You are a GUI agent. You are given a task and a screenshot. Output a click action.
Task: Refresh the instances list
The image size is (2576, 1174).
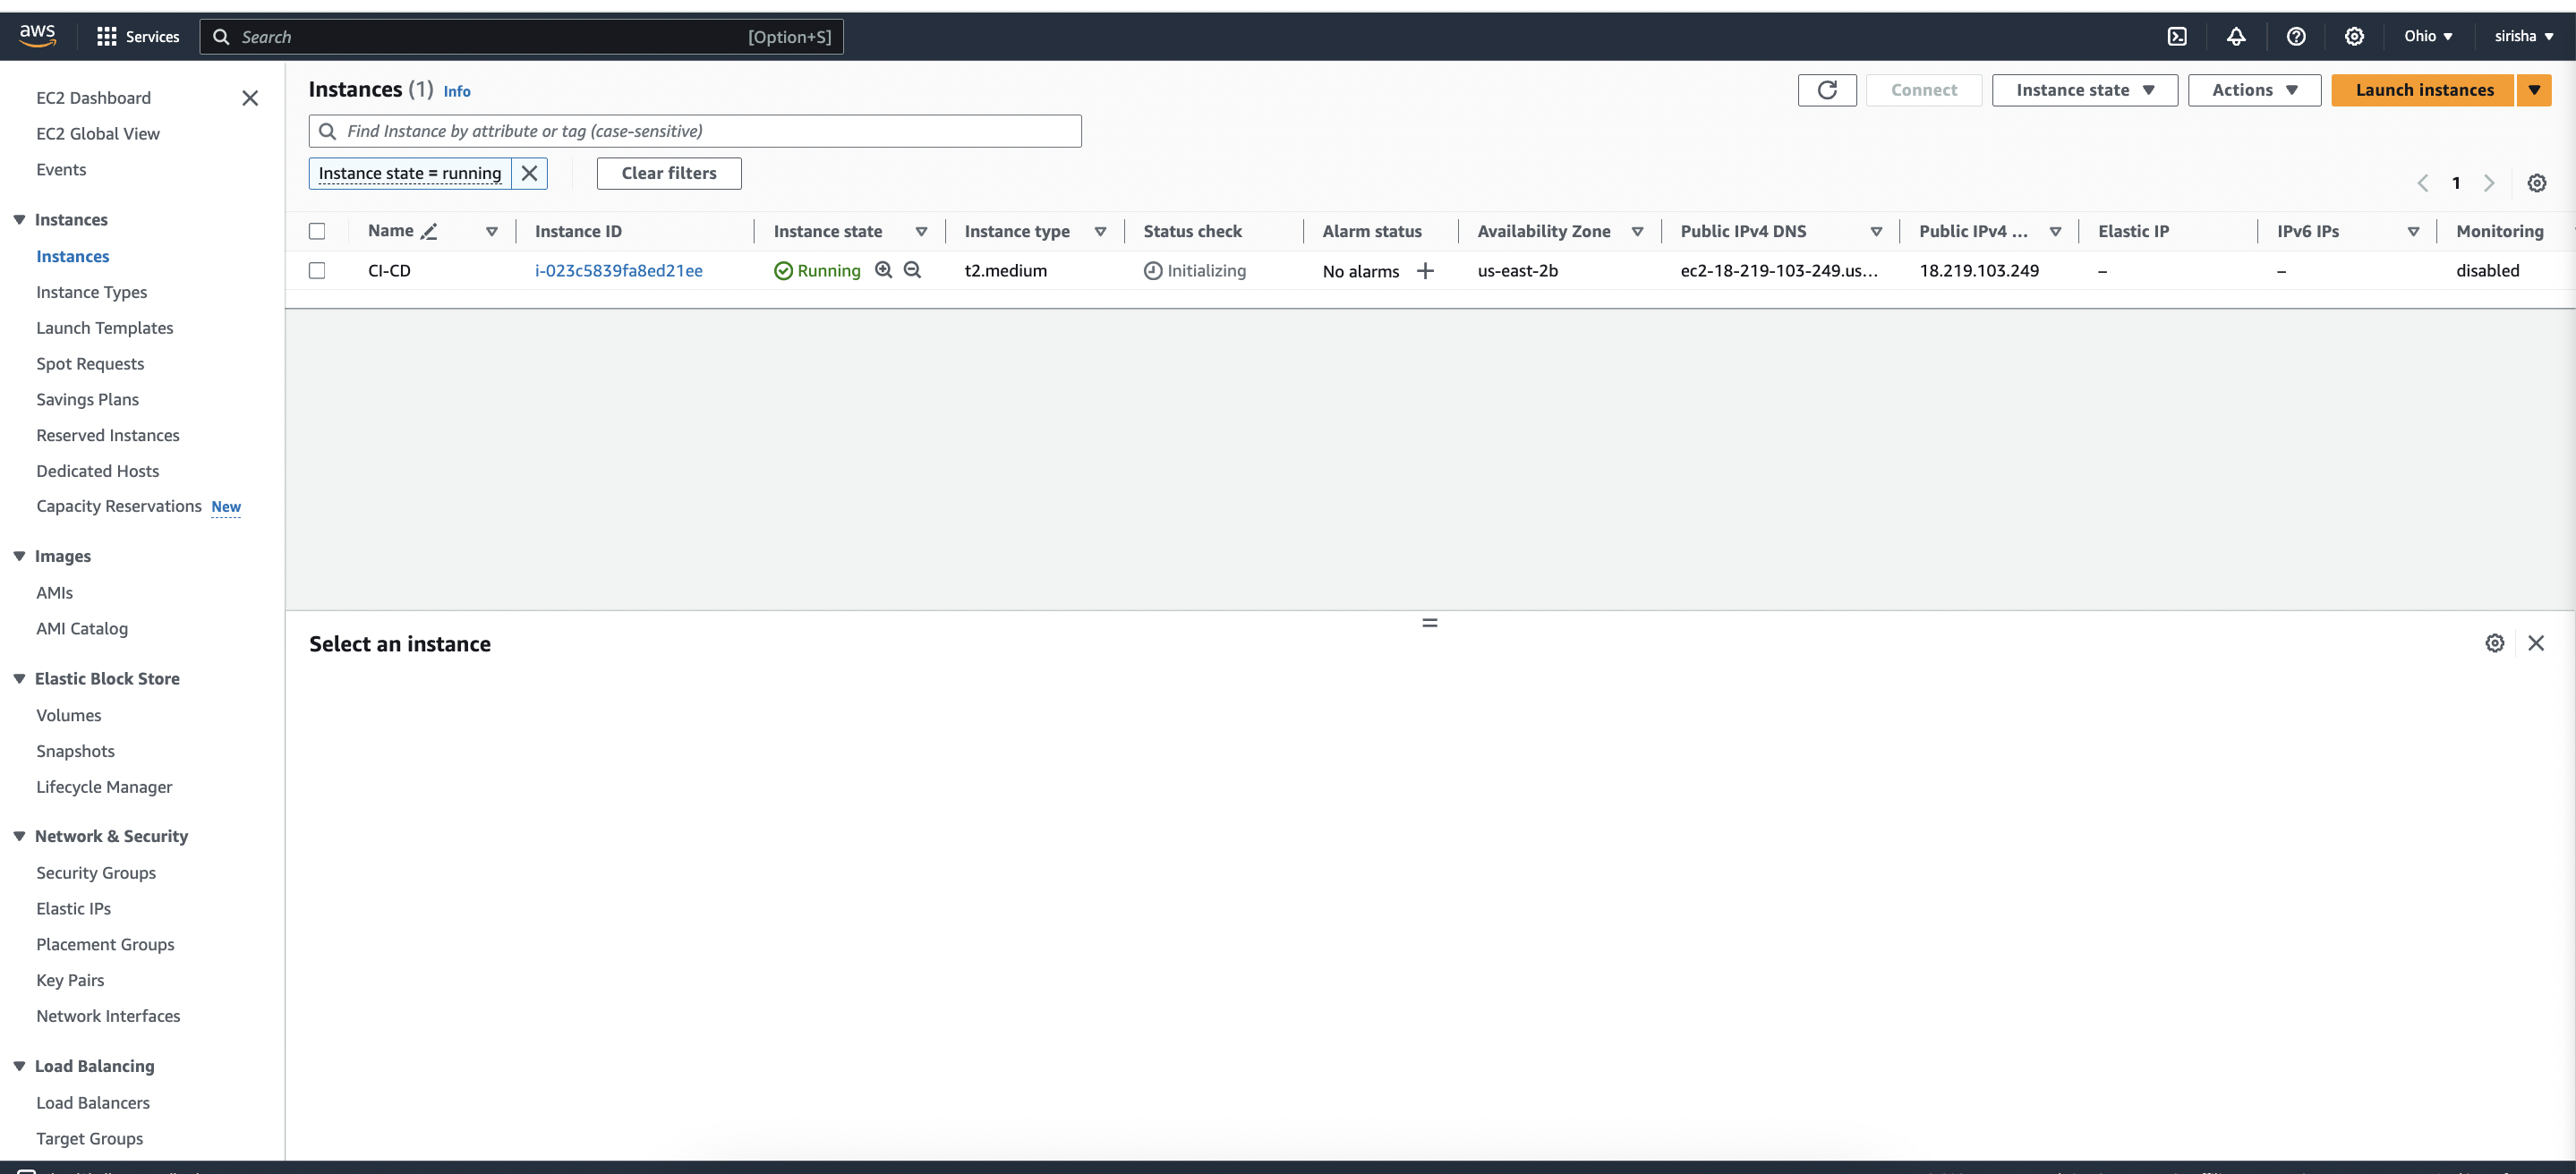tap(1826, 90)
